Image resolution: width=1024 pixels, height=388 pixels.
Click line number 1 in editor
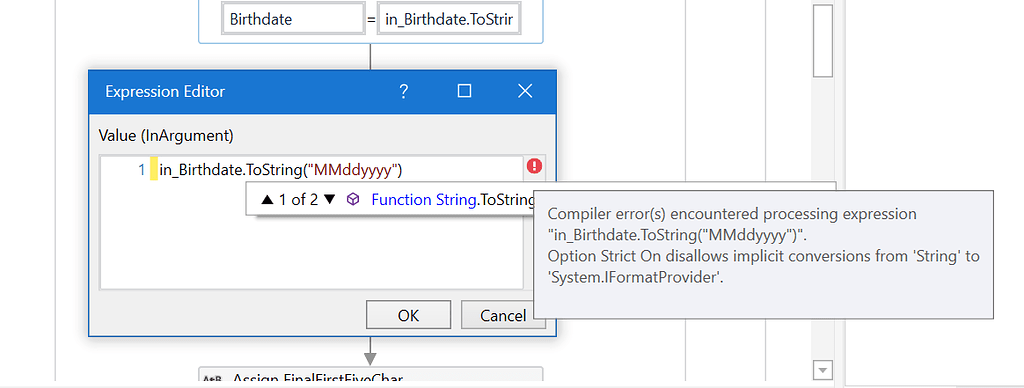pyautogui.click(x=141, y=170)
